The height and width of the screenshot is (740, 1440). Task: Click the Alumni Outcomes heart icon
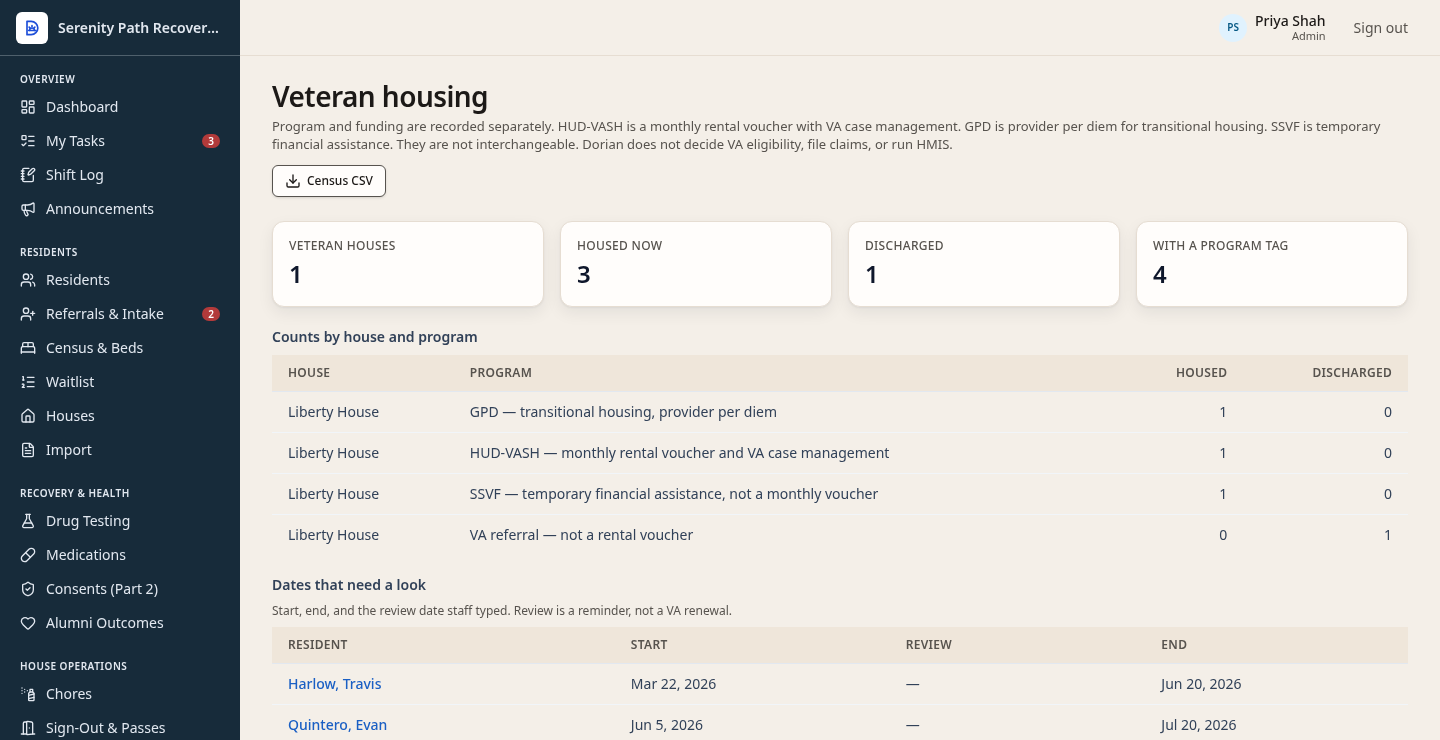point(28,623)
